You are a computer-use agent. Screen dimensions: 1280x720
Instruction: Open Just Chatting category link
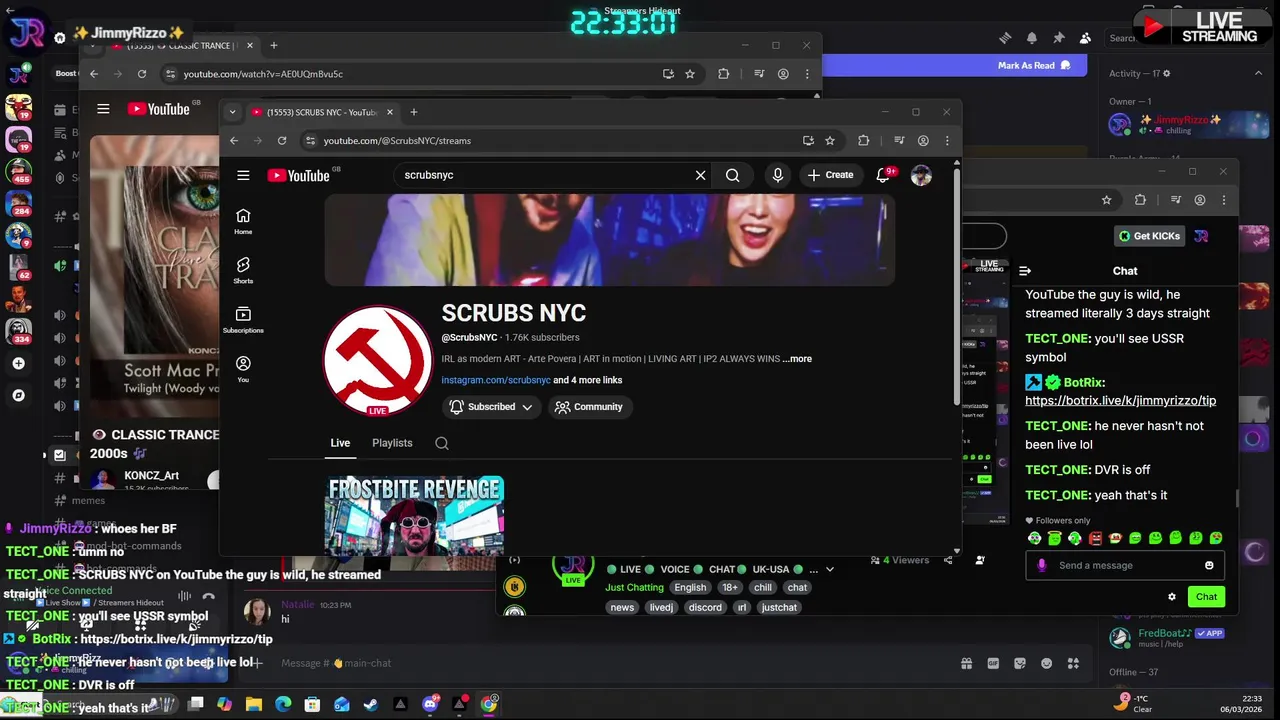pyautogui.click(x=634, y=588)
